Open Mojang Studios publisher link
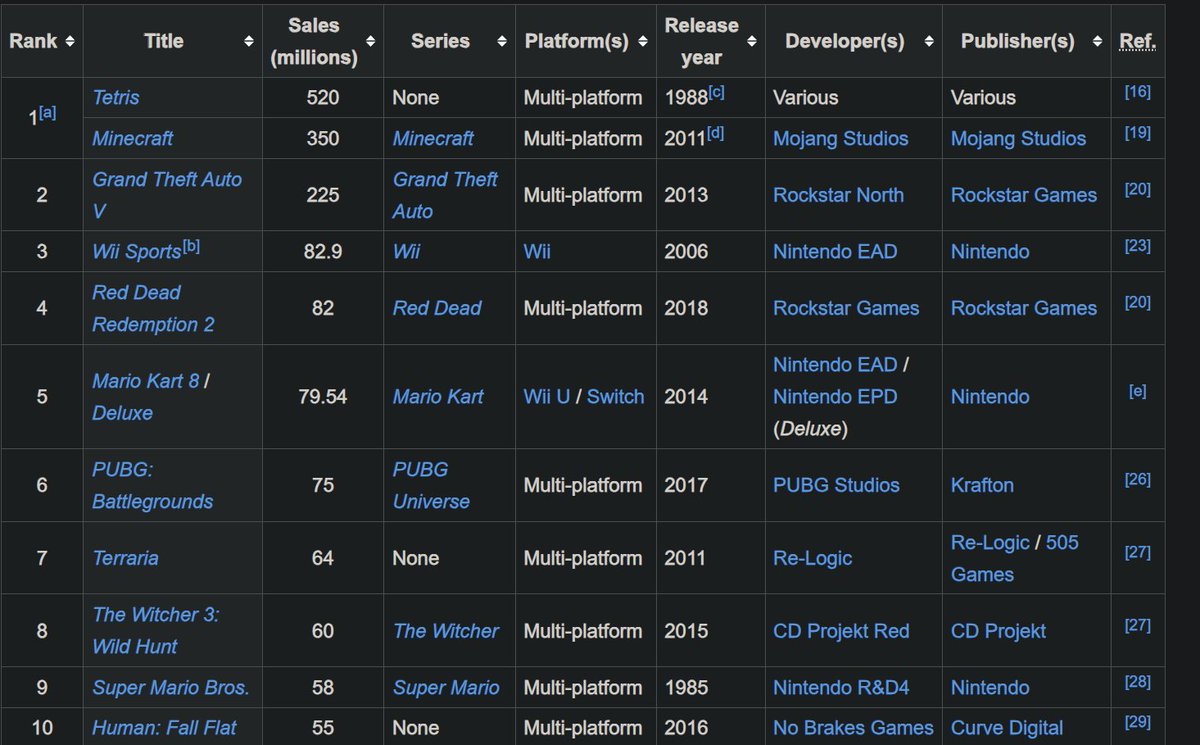The width and height of the screenshot is (1200, 745). pos(1018,138)
